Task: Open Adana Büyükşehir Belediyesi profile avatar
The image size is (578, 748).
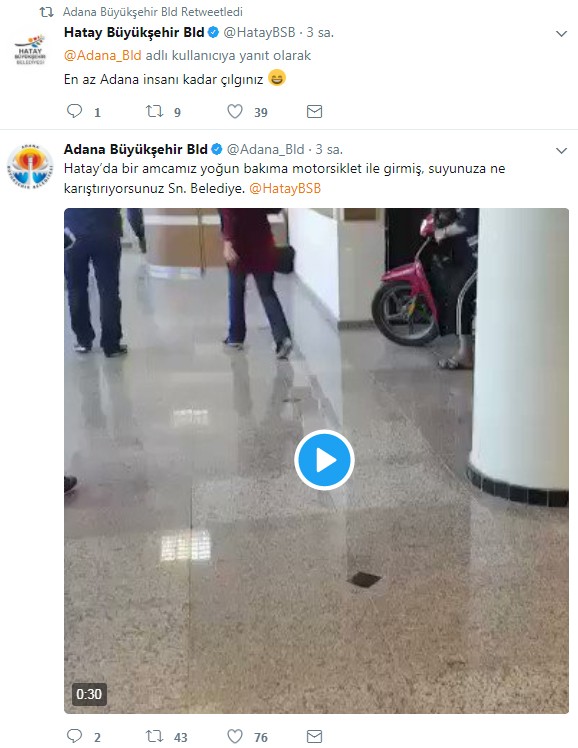Action: (30, 166)
